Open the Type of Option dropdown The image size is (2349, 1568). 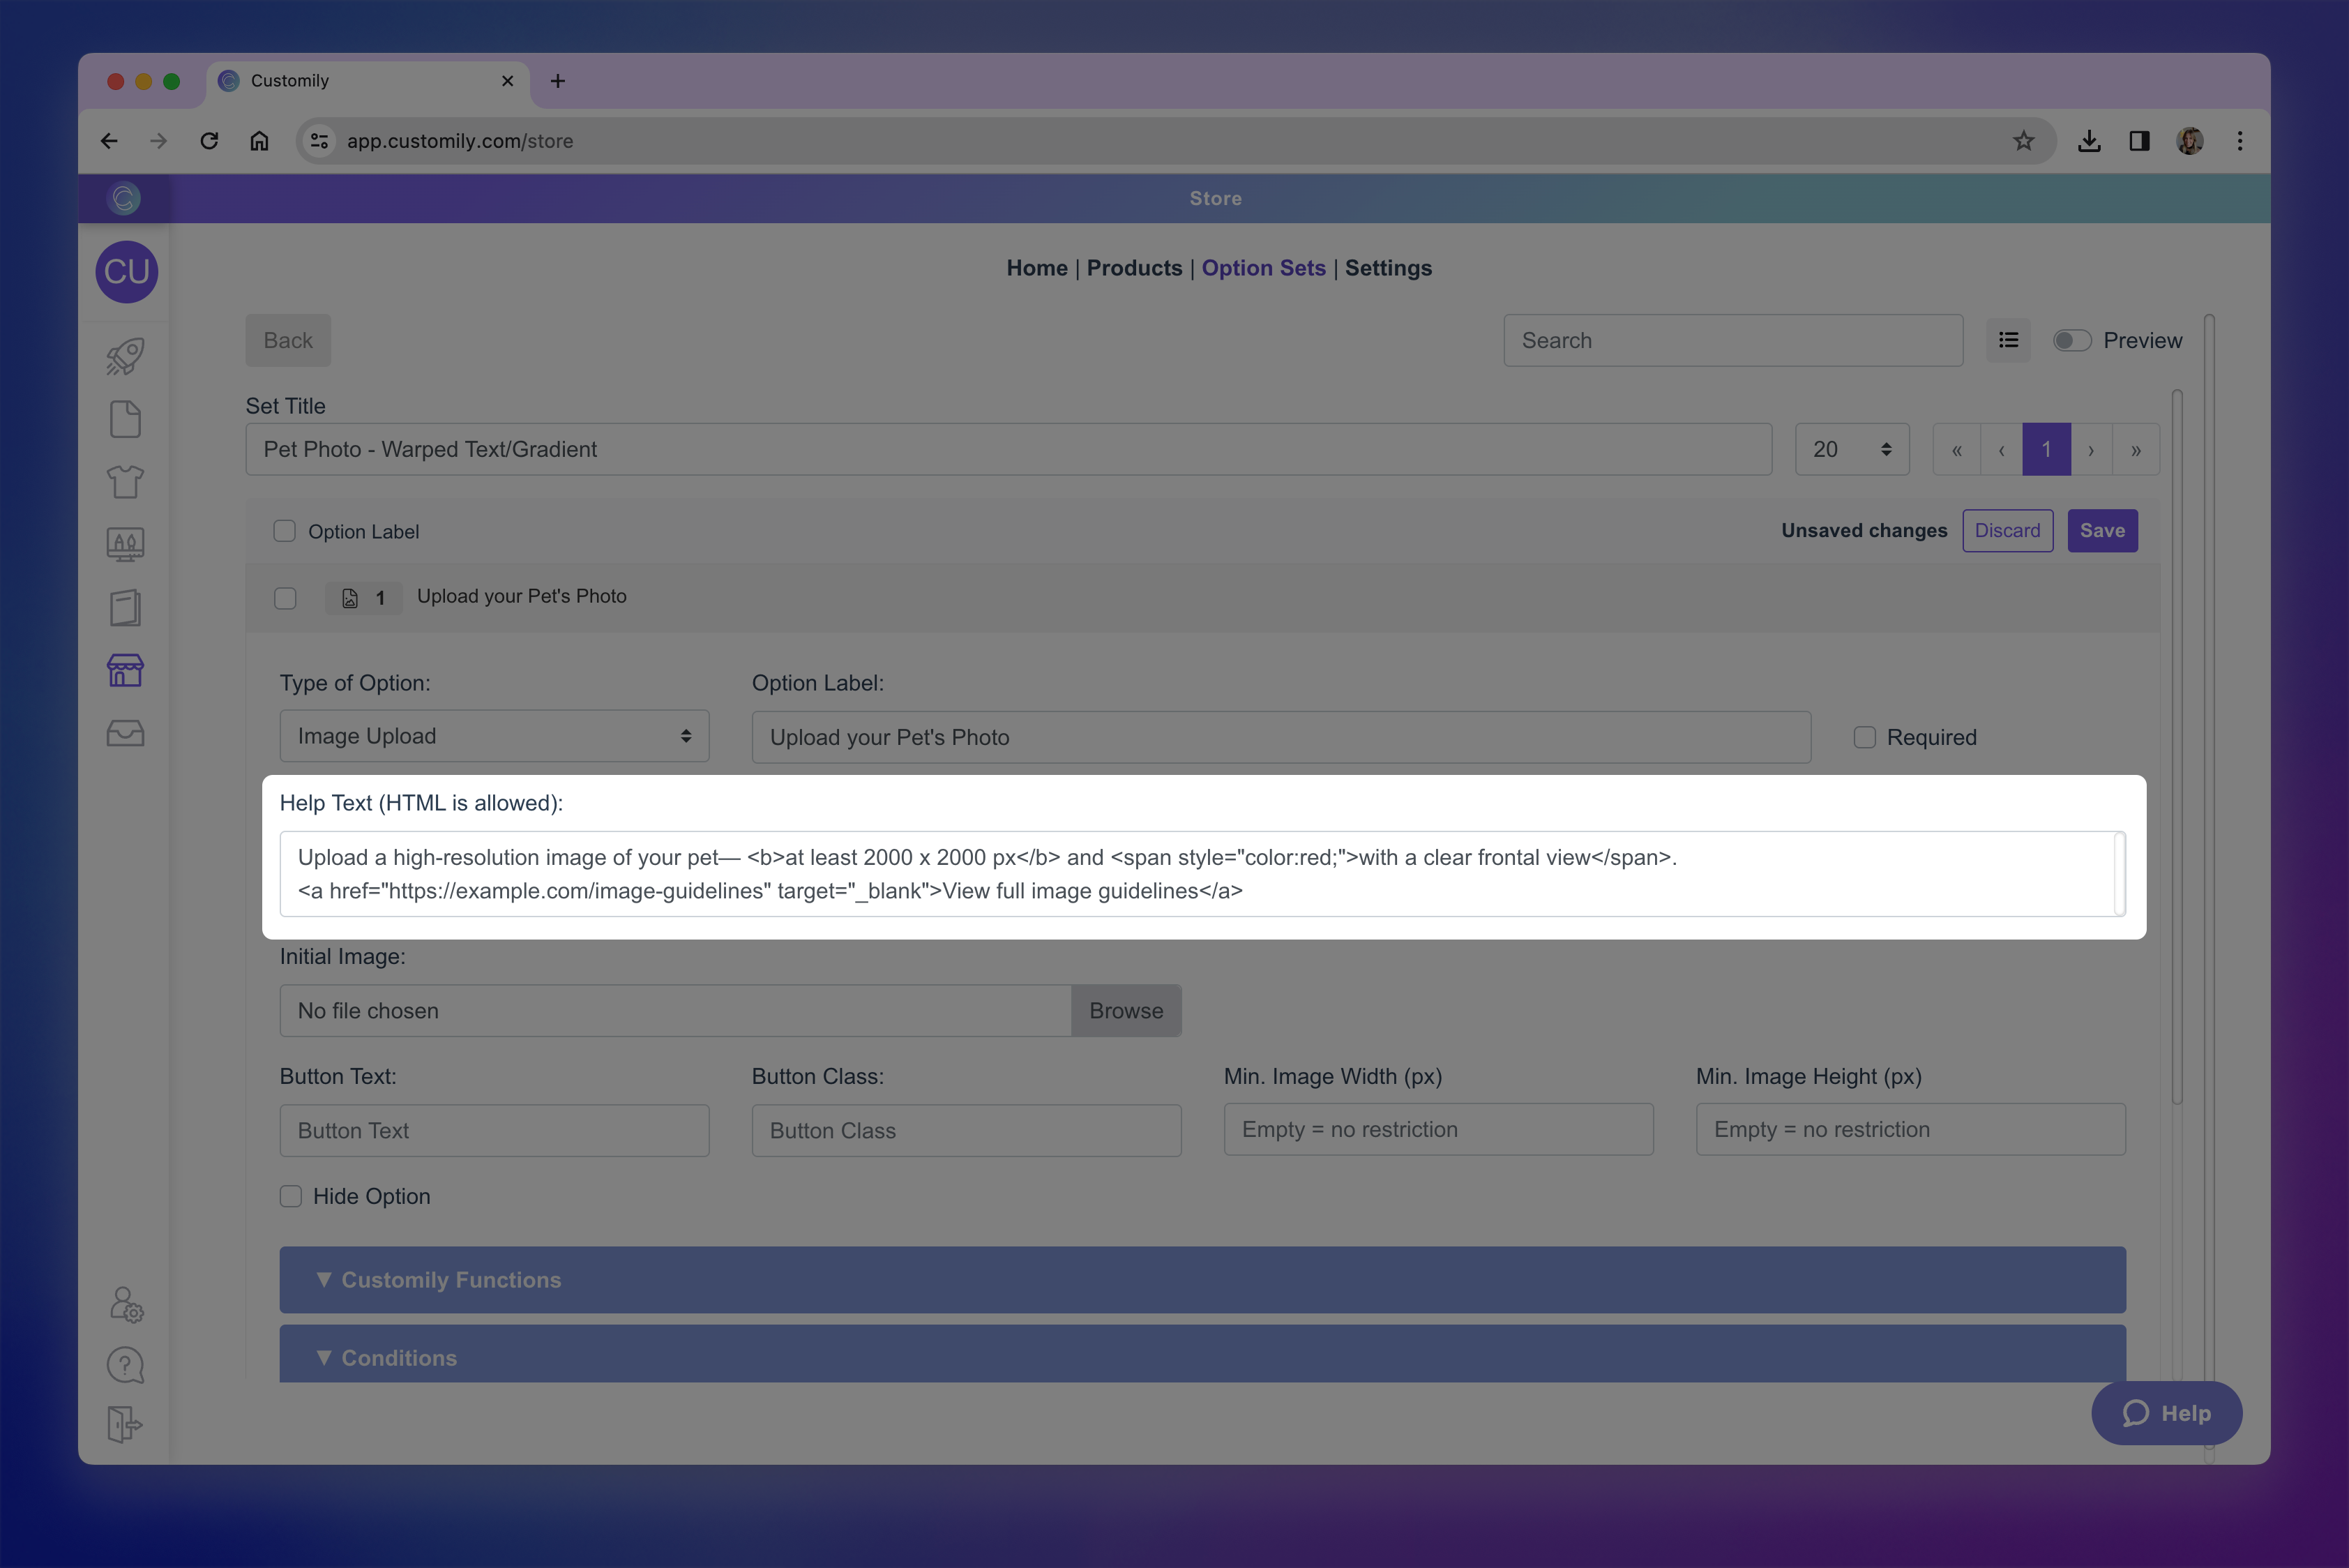pos(494,736)
